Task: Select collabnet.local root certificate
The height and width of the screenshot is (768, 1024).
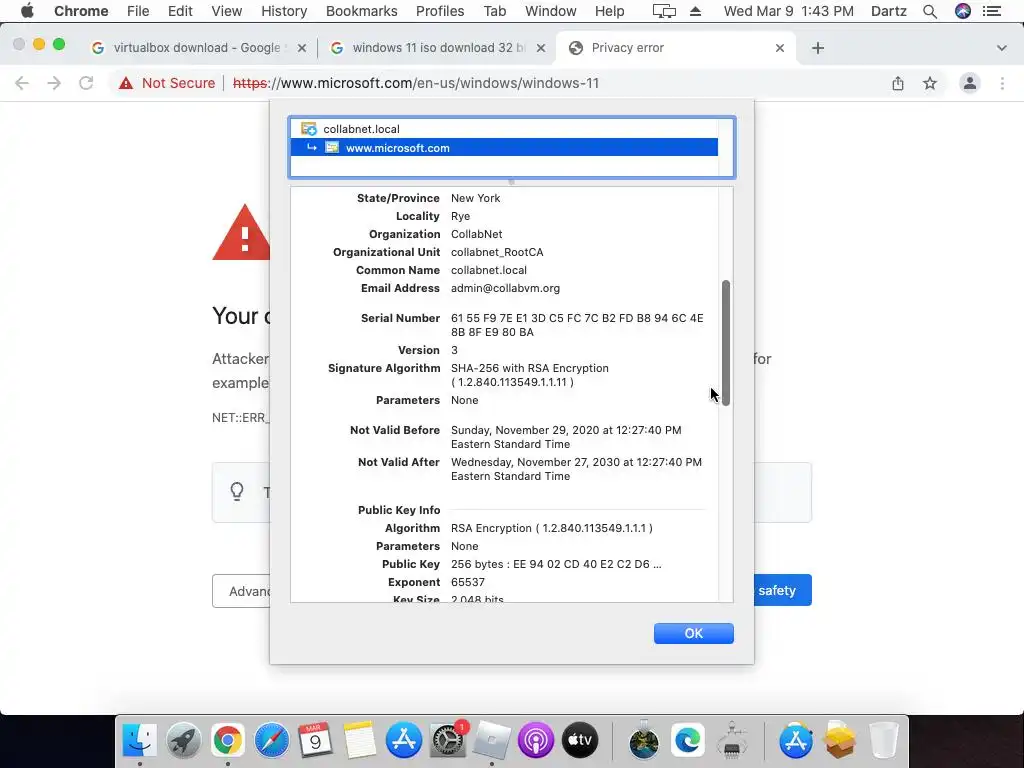Action: pyautogui.click(x=504, y=129)
